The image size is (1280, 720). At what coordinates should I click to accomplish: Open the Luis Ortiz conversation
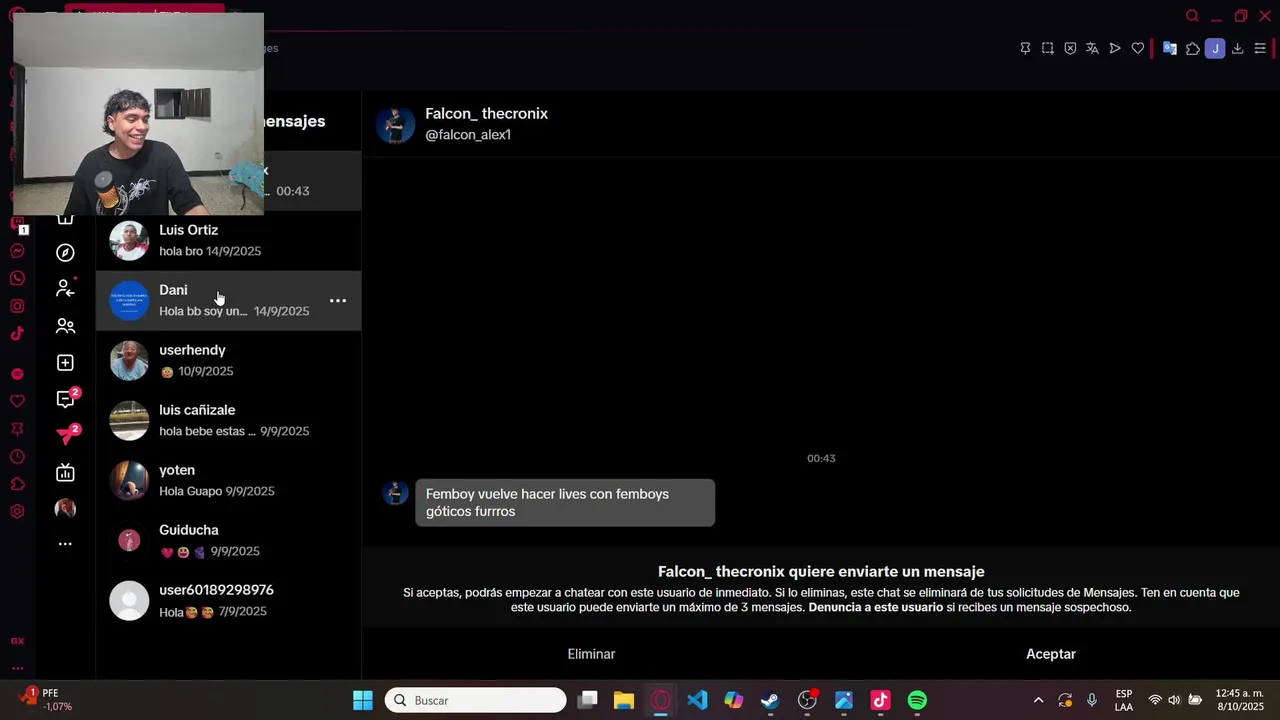point(228,241)
